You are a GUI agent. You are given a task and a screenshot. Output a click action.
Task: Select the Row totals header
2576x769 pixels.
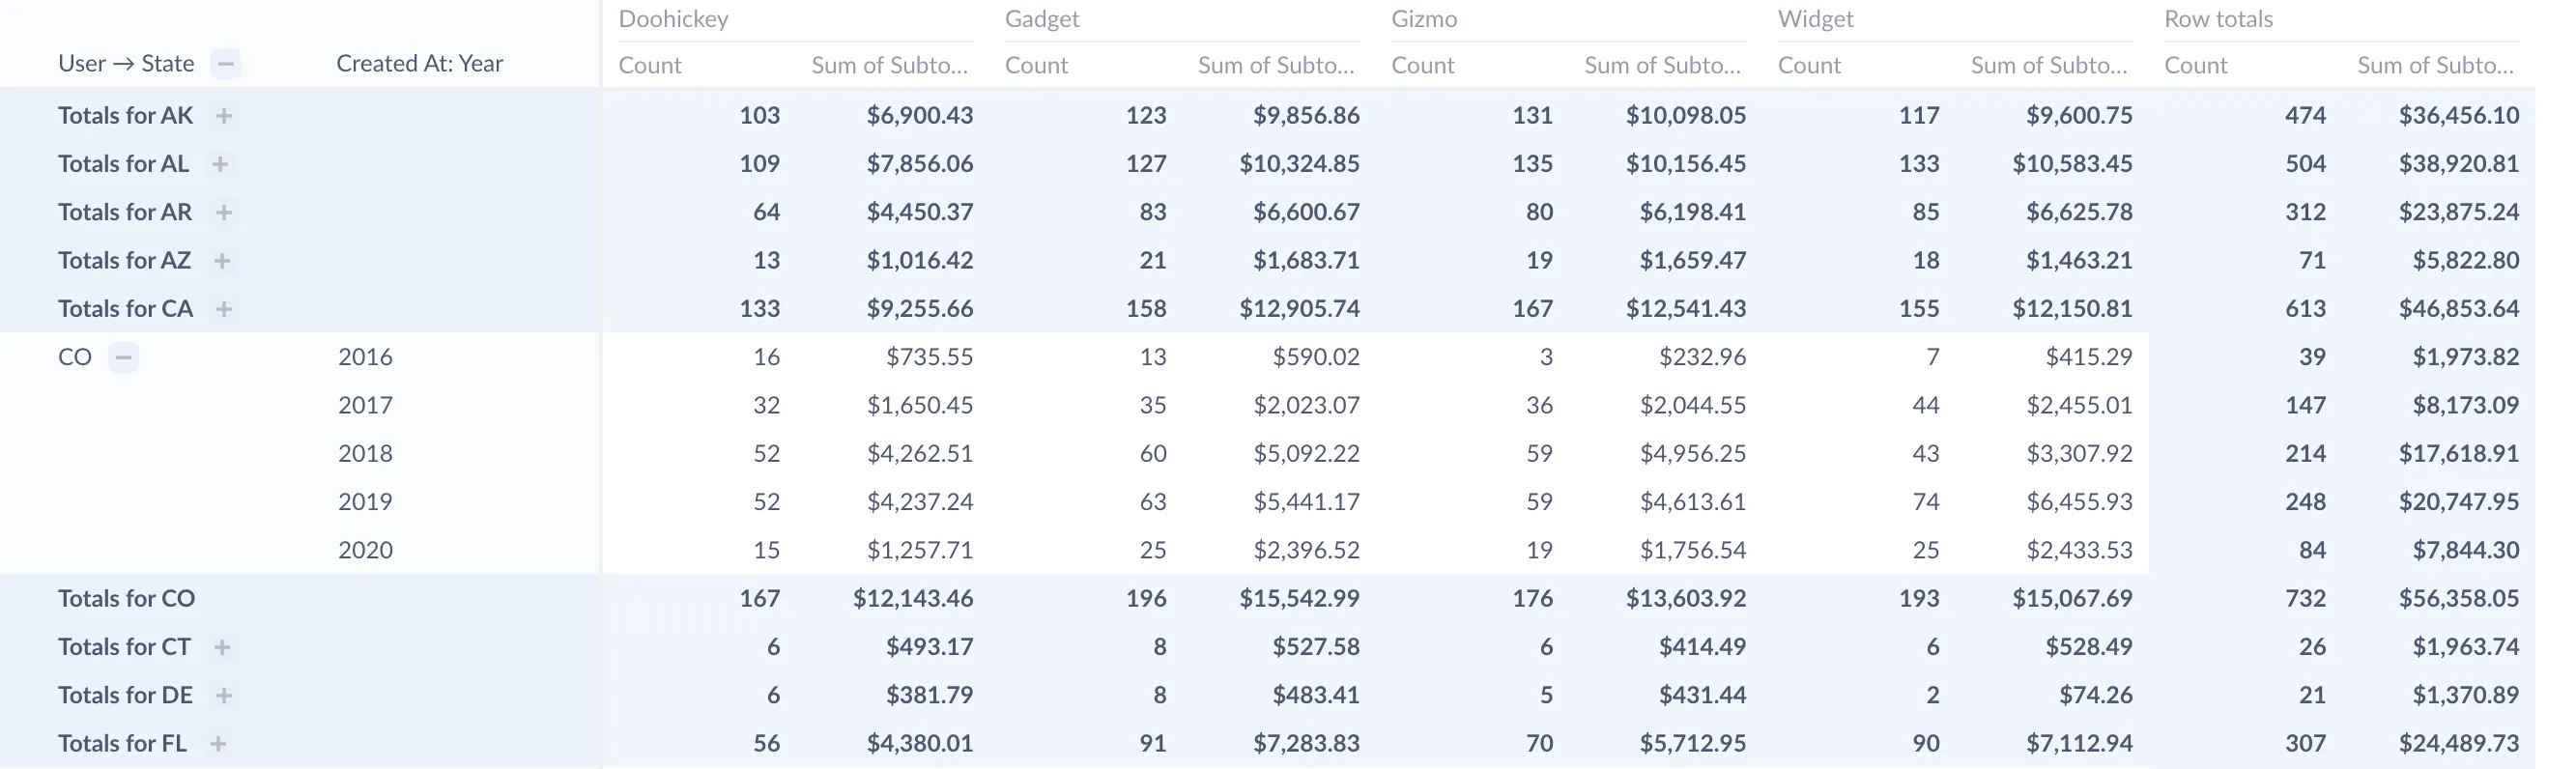coord(2218,19)
